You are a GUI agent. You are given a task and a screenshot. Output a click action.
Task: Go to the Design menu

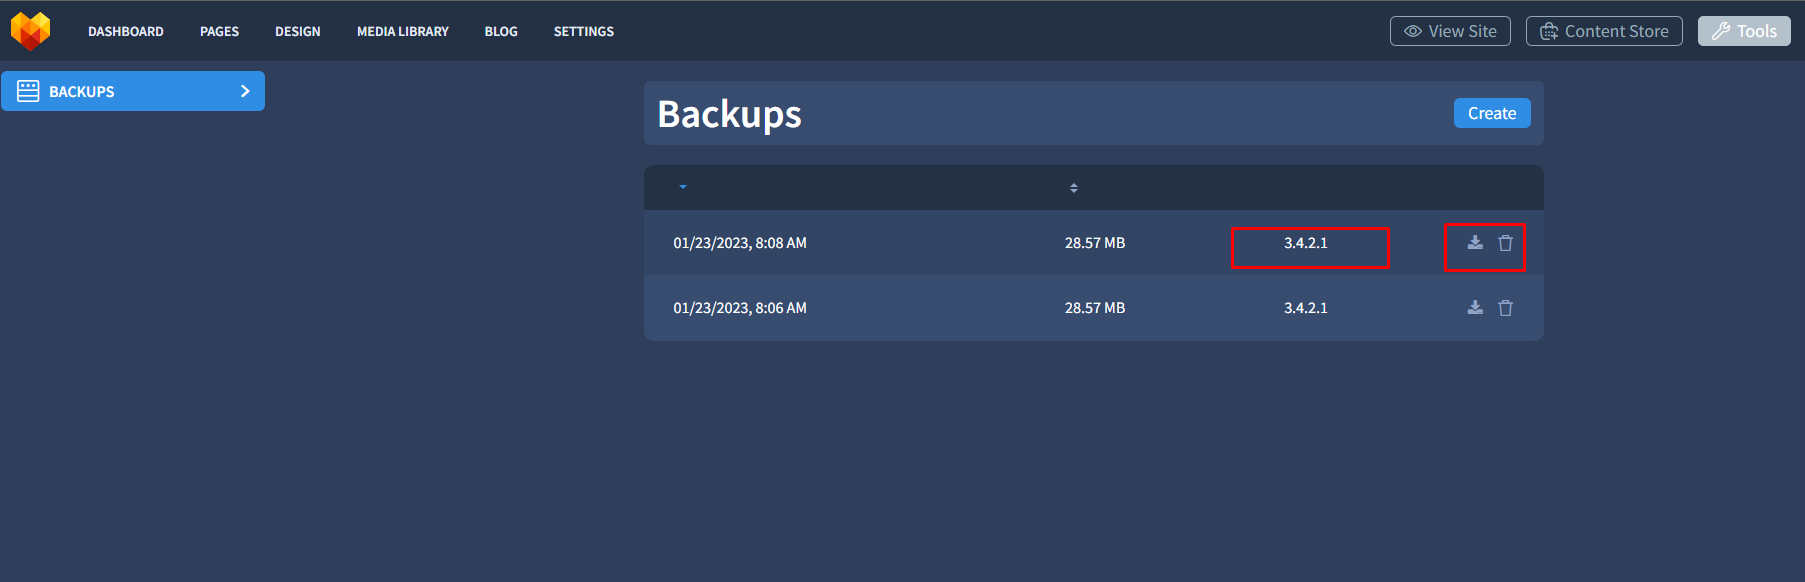[x=298, y=32]
